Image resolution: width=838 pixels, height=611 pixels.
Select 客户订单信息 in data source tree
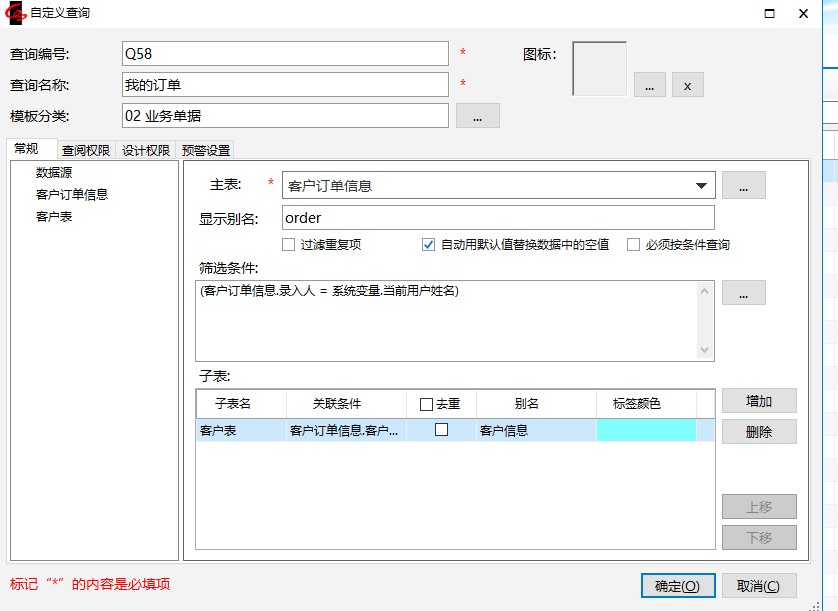72,195
